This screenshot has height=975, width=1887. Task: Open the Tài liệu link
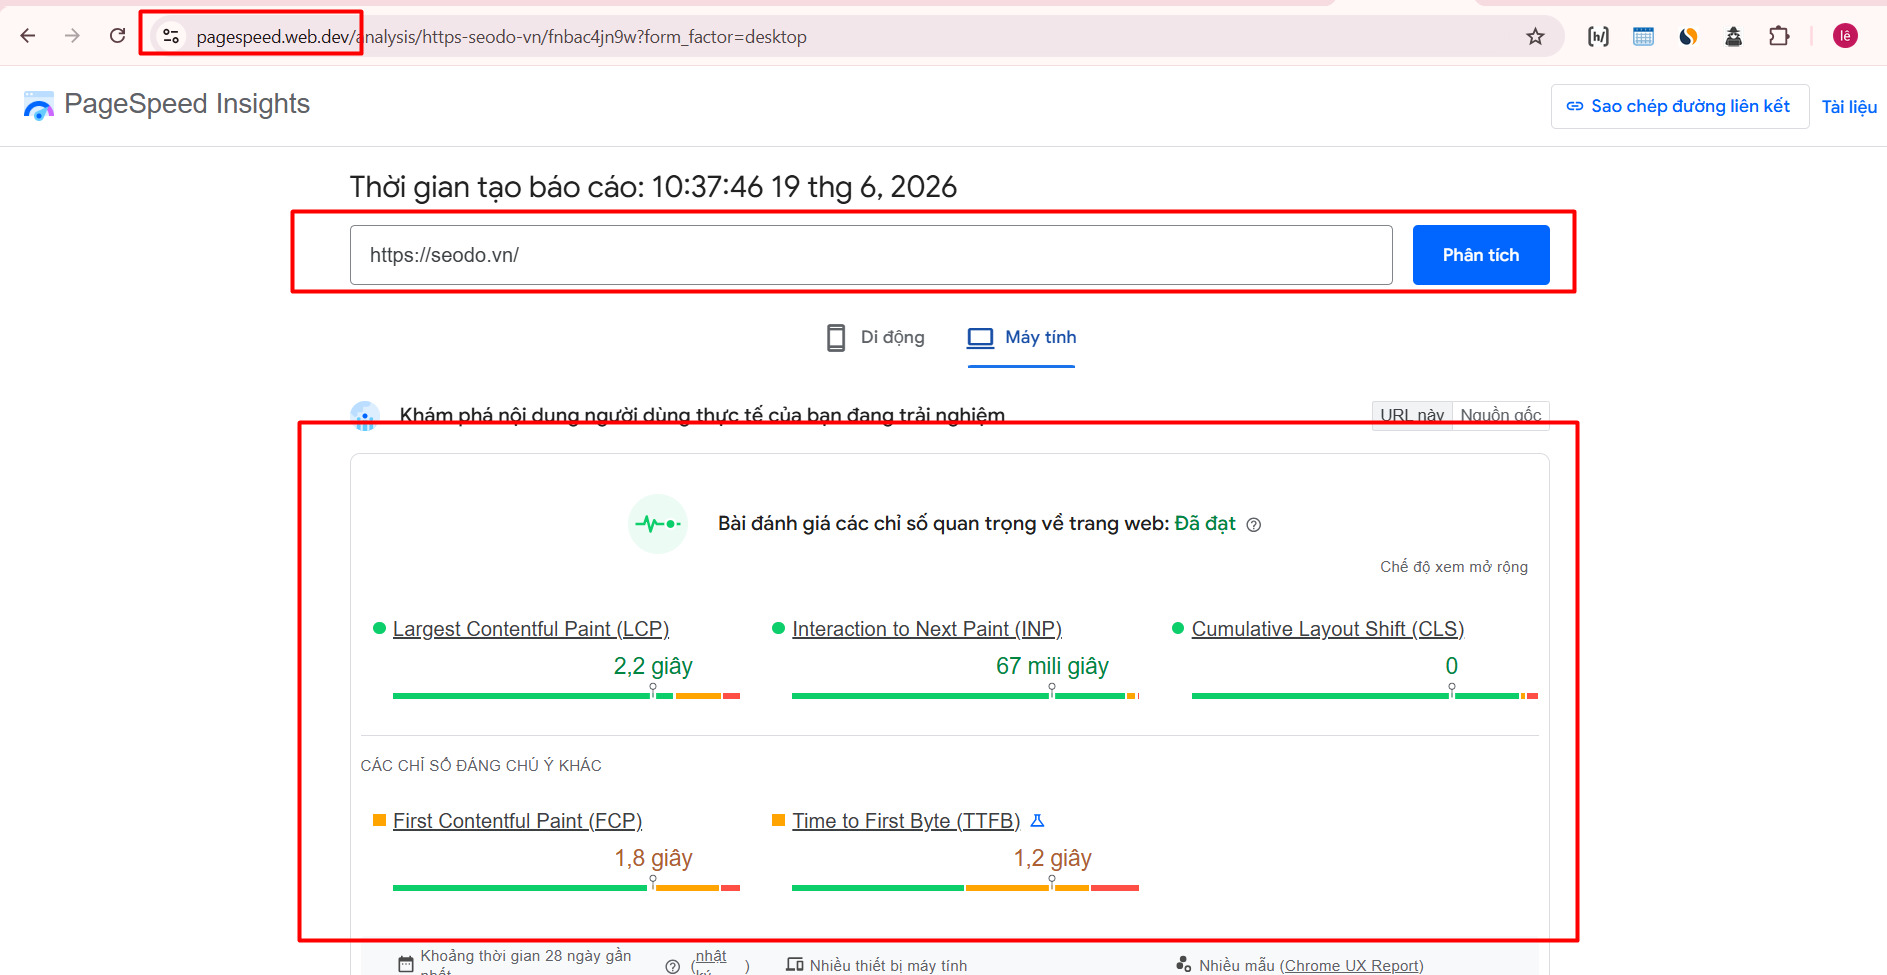click(1849, 107)
